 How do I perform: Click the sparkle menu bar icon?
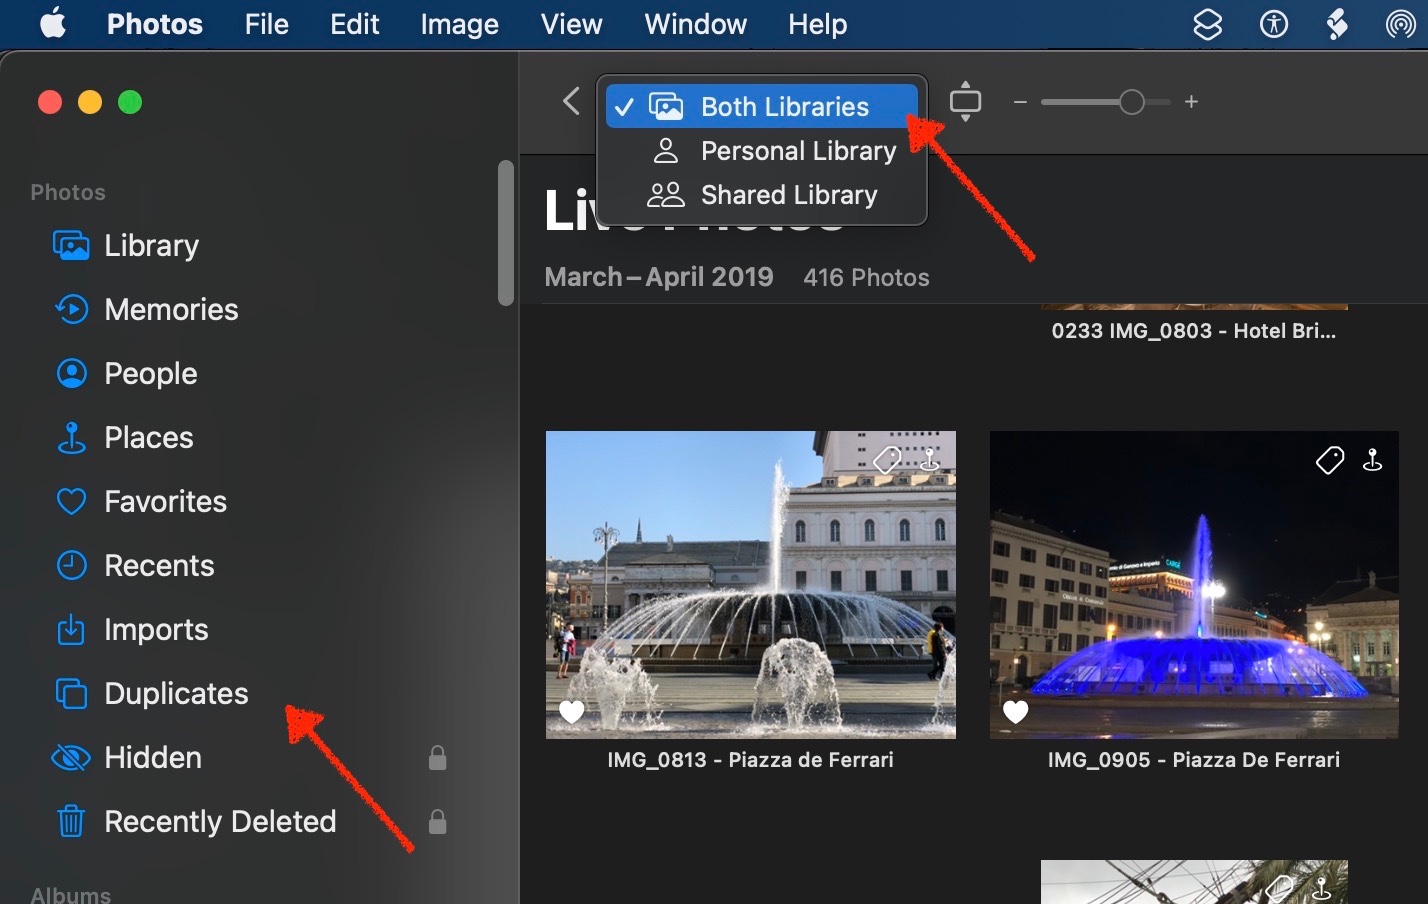pyautogui.click(x=1337, y=24)
